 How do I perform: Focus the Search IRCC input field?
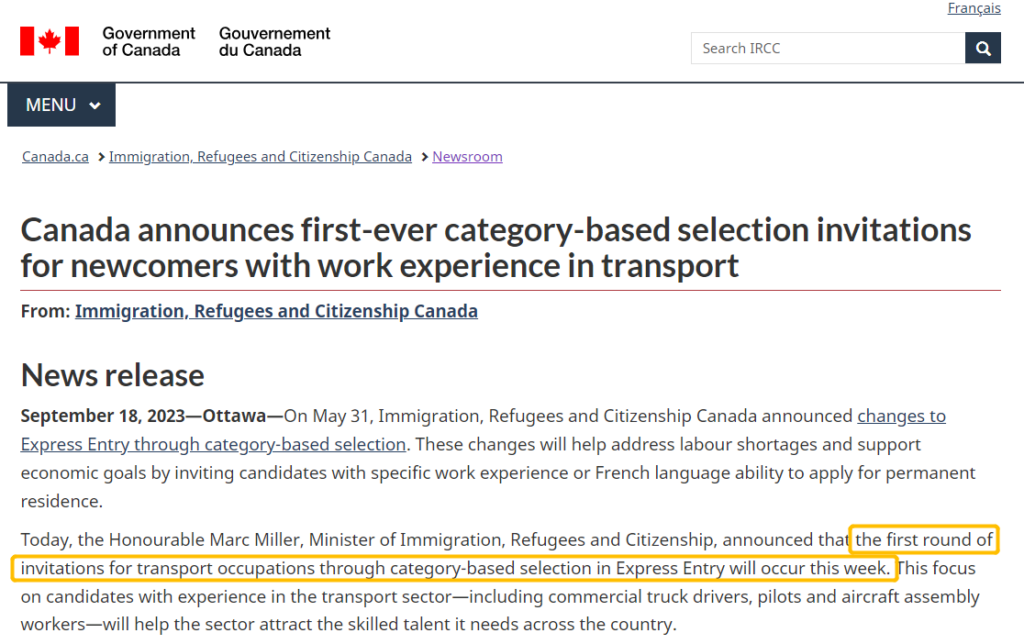(x=827, y=48)
